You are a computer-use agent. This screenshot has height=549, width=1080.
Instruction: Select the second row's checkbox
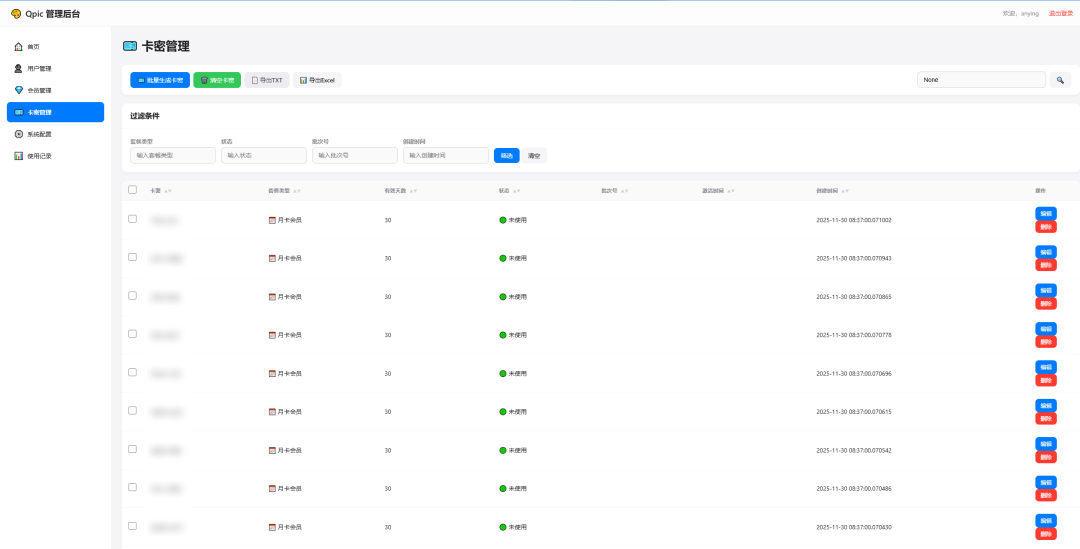[132, 257]
